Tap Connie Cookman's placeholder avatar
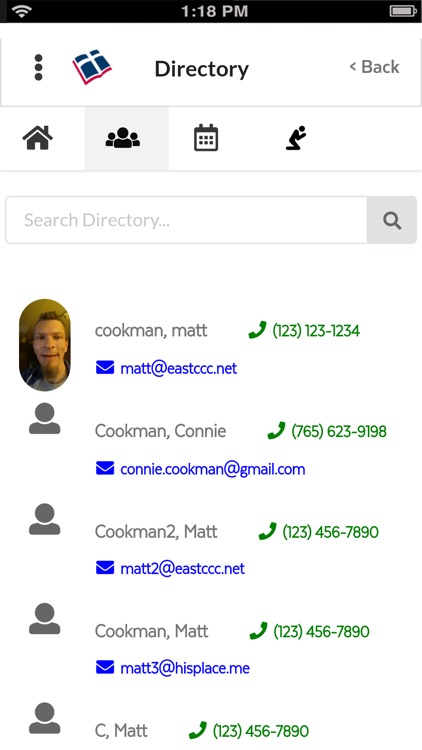The height and width of the screenshot is (750, 422). click(x=44, y=419)
